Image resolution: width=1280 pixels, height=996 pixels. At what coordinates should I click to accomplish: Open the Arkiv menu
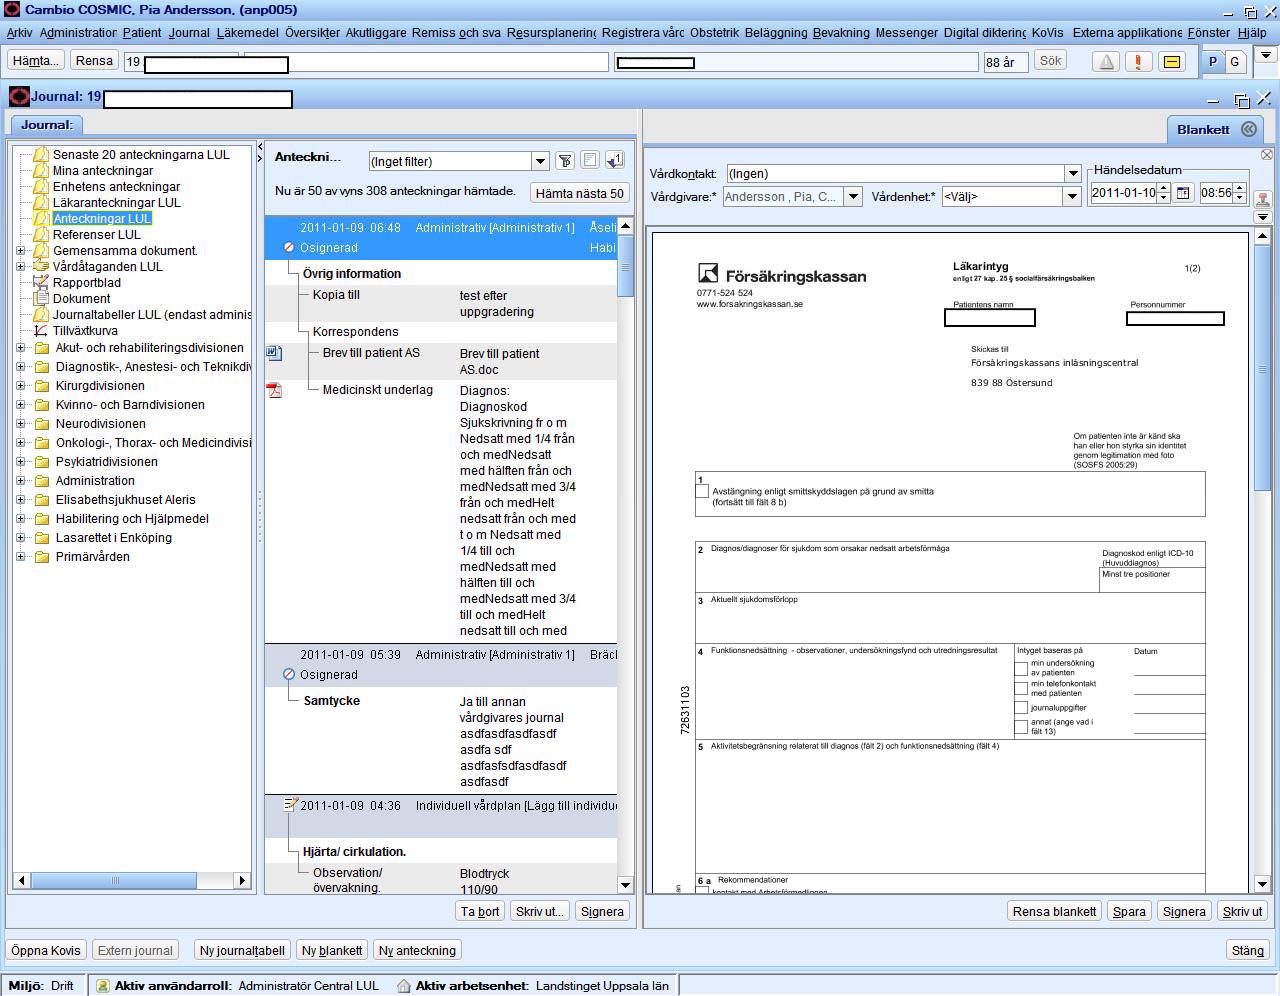(19, 33)
